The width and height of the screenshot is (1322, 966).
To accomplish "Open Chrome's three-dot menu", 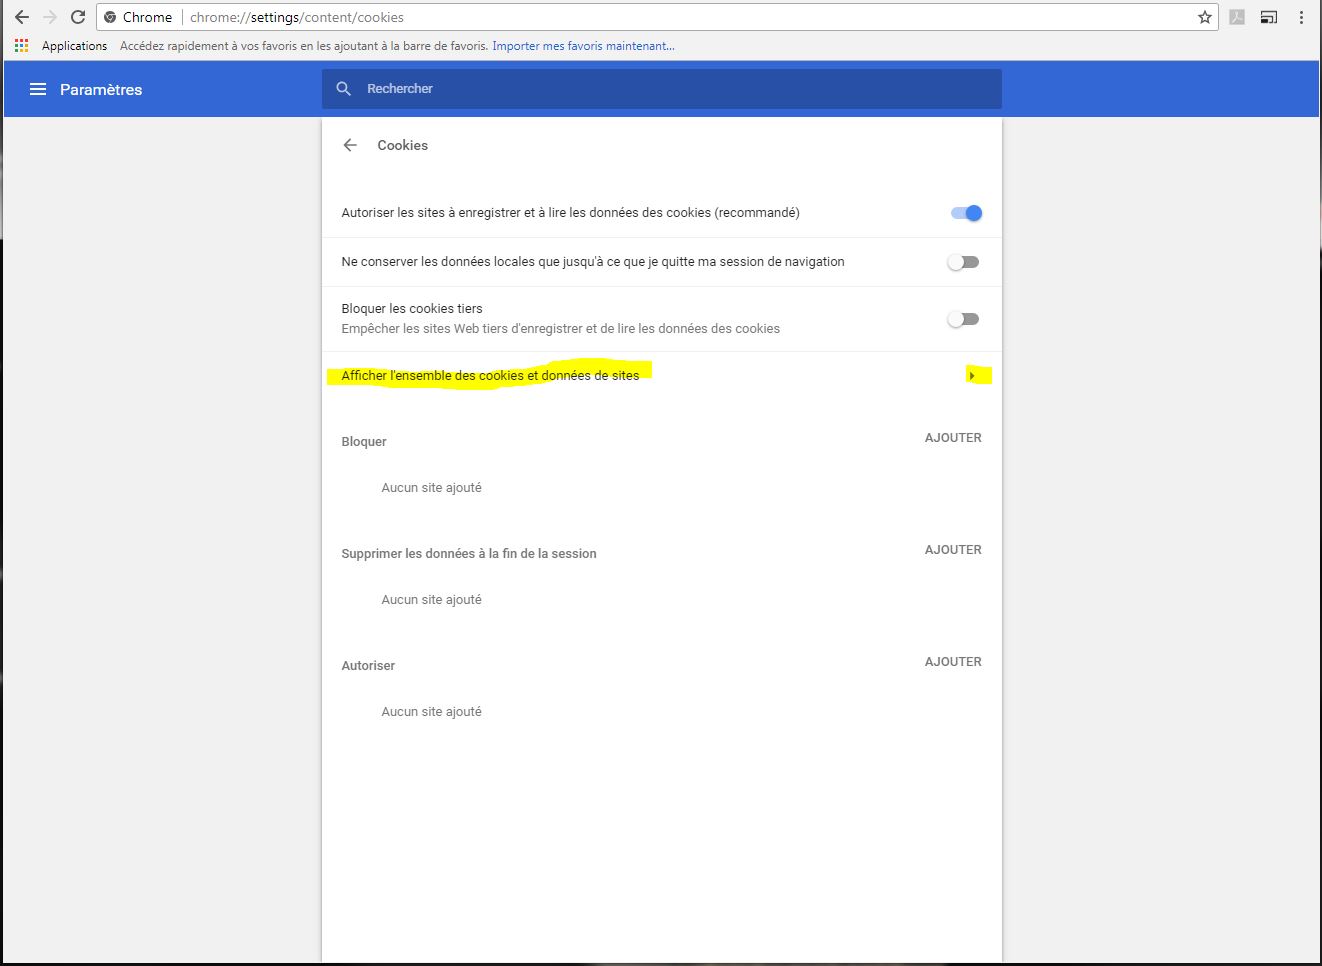I will pos(1301,17).
